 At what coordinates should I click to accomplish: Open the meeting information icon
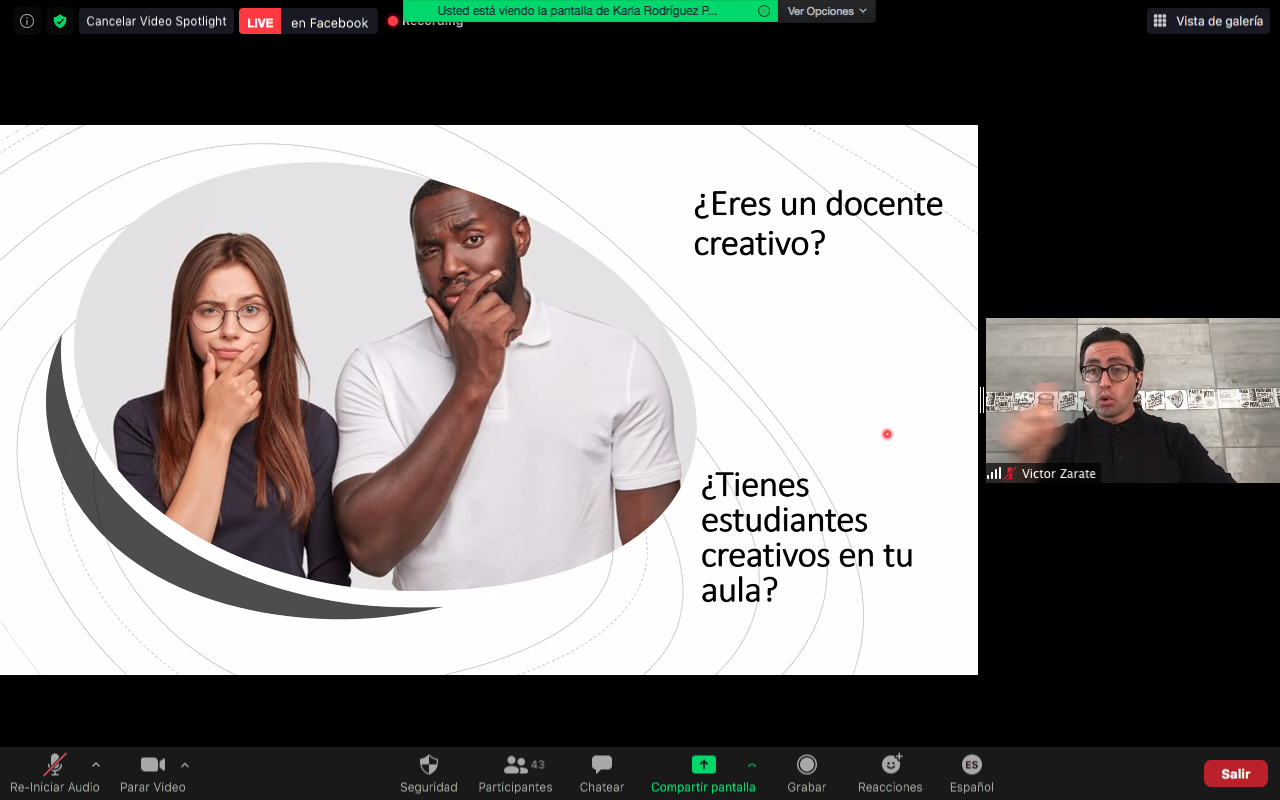click(x=27, y=21)
